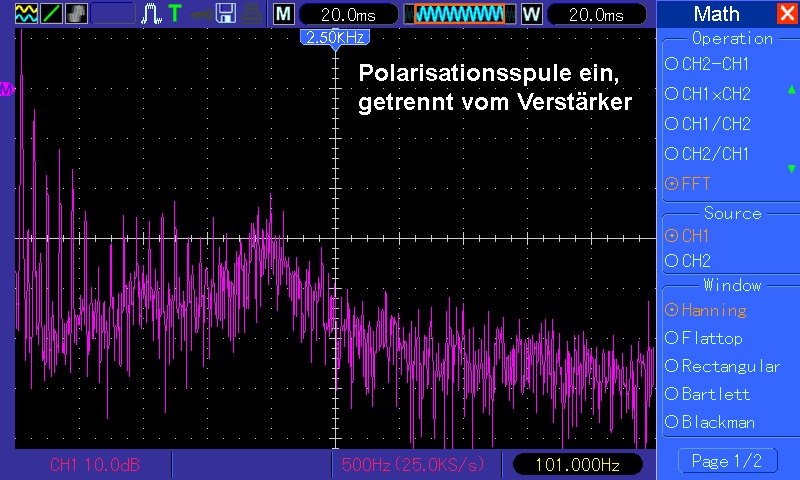This screenshot has height=480, width=800.
Task: Click the waveform memory position bar
Action: (459, 14)
